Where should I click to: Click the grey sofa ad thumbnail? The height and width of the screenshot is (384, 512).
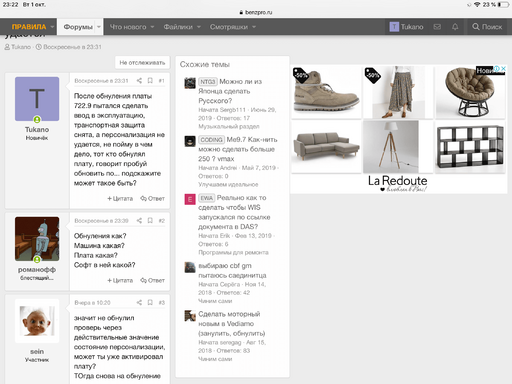pyautogui.click(x=326, y=147)
